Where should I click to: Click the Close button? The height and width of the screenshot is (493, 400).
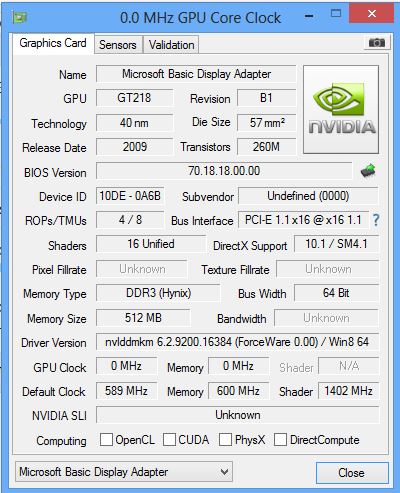point(352,473)
